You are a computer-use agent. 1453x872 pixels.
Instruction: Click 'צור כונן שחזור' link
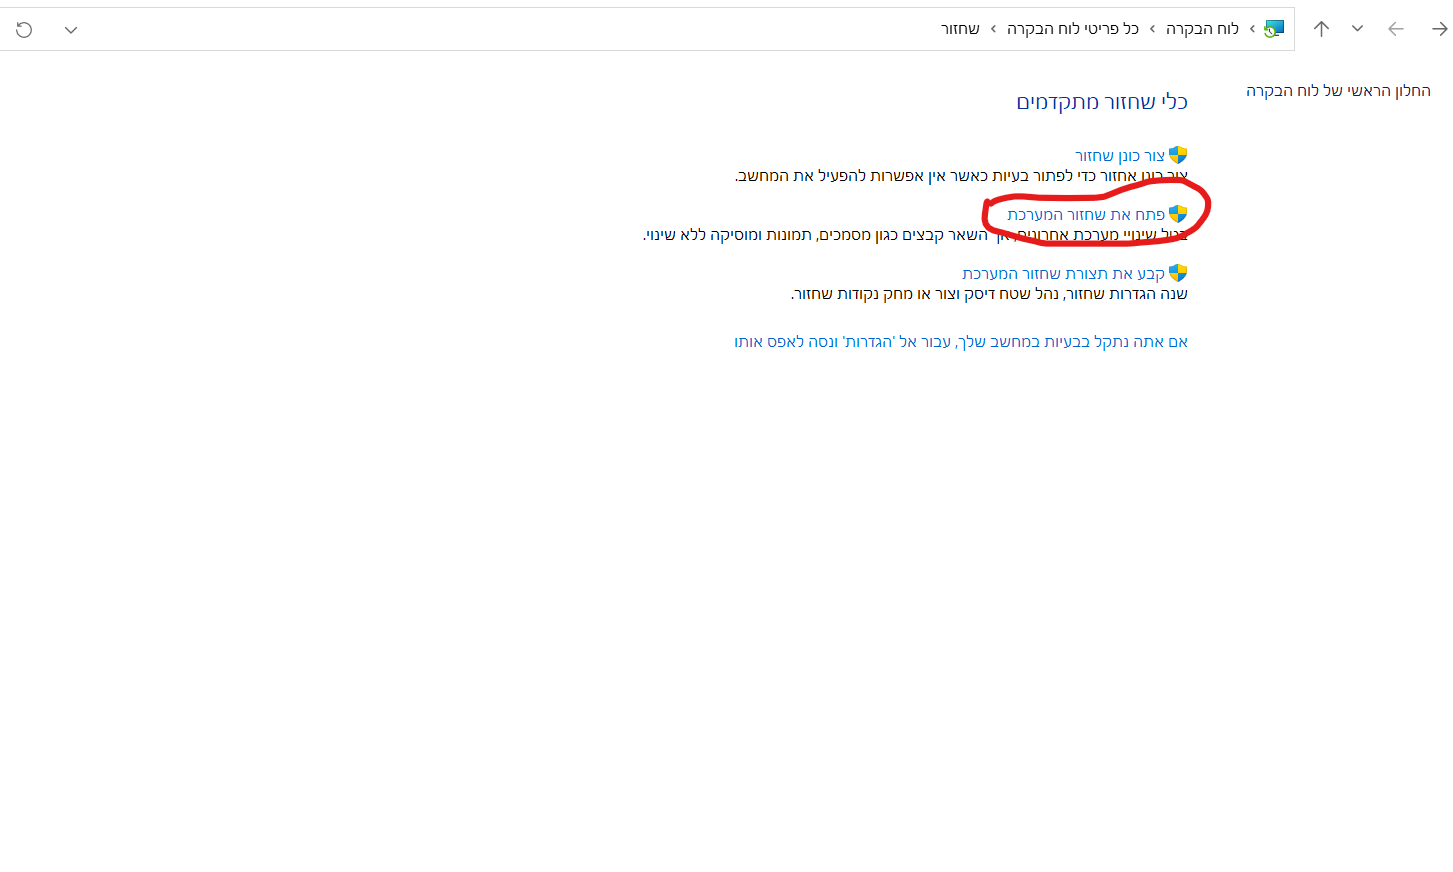point(1120,156)
